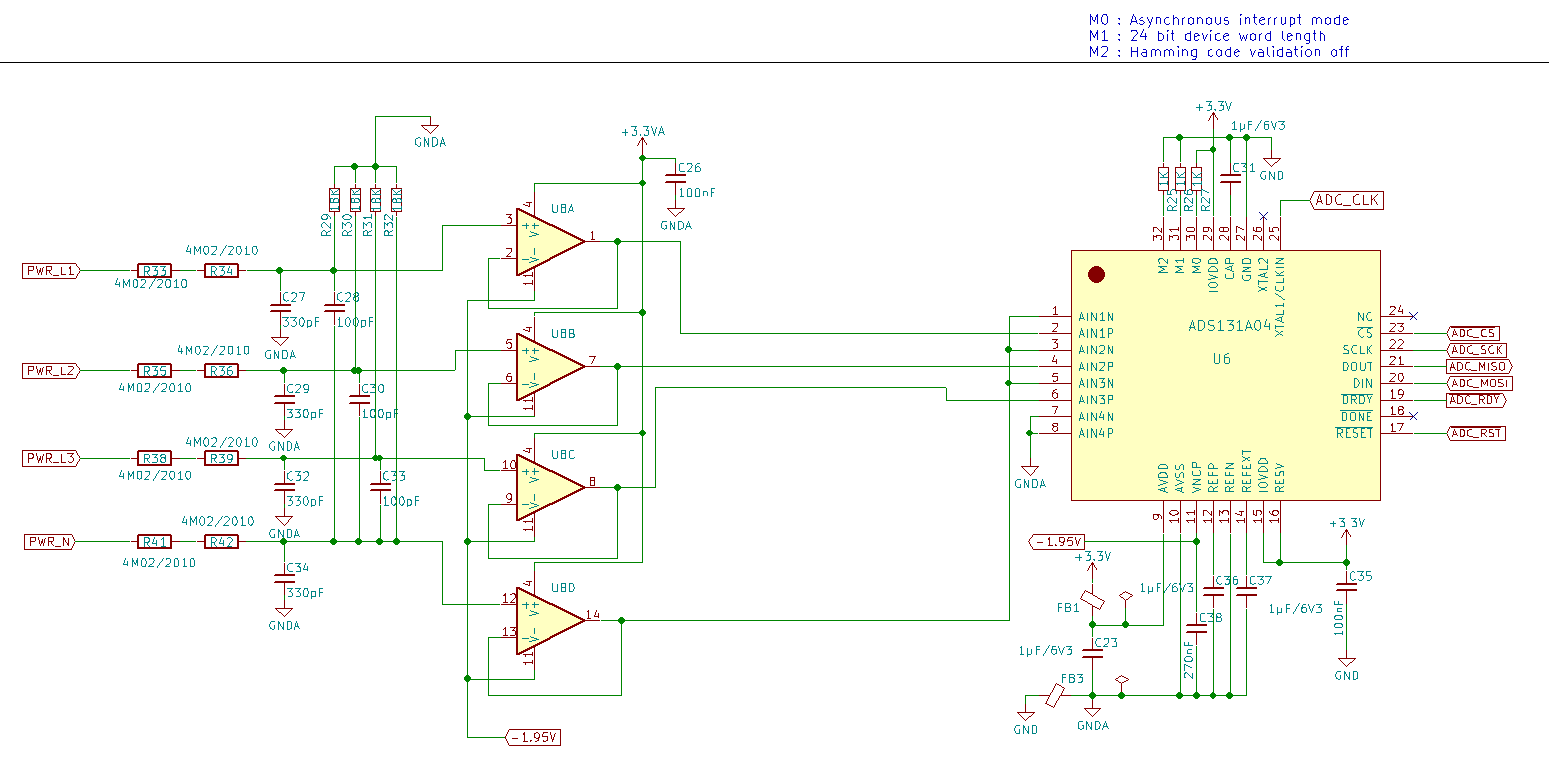
Task: Select the PWR_L1 input label
Action: (51, 270)
